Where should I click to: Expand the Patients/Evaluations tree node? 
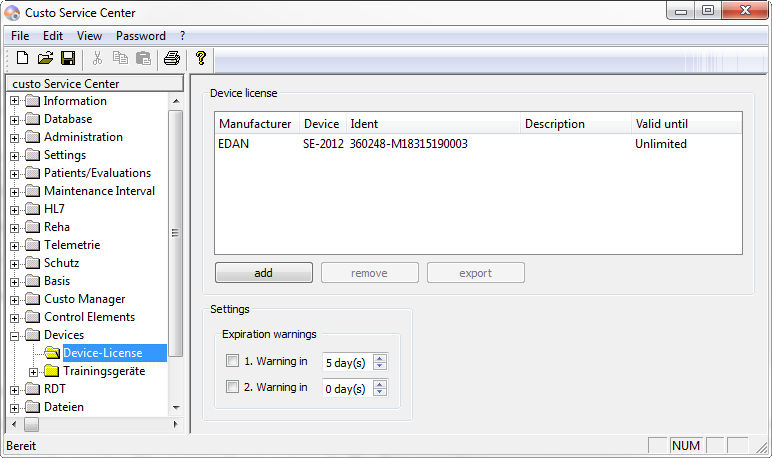point(14,174)
